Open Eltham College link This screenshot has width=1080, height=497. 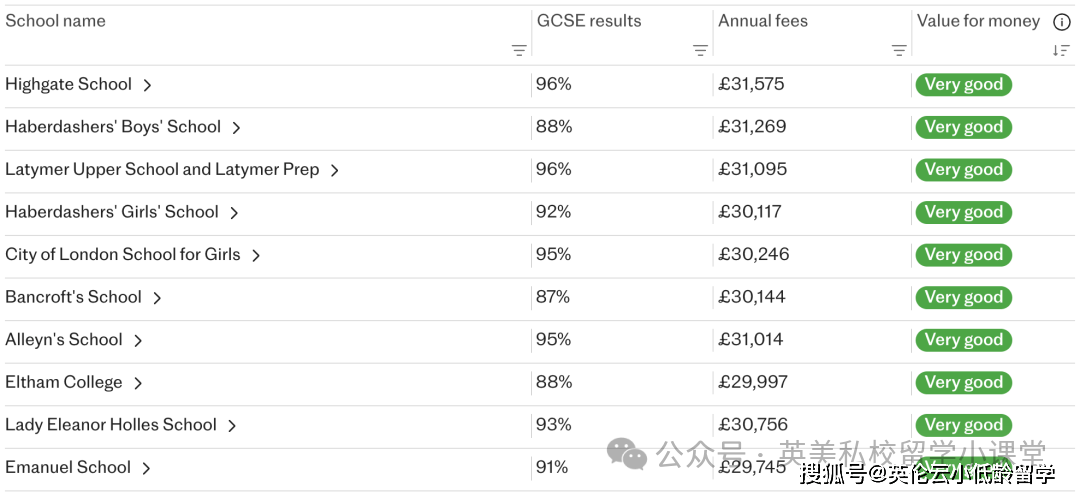point(64,383)
